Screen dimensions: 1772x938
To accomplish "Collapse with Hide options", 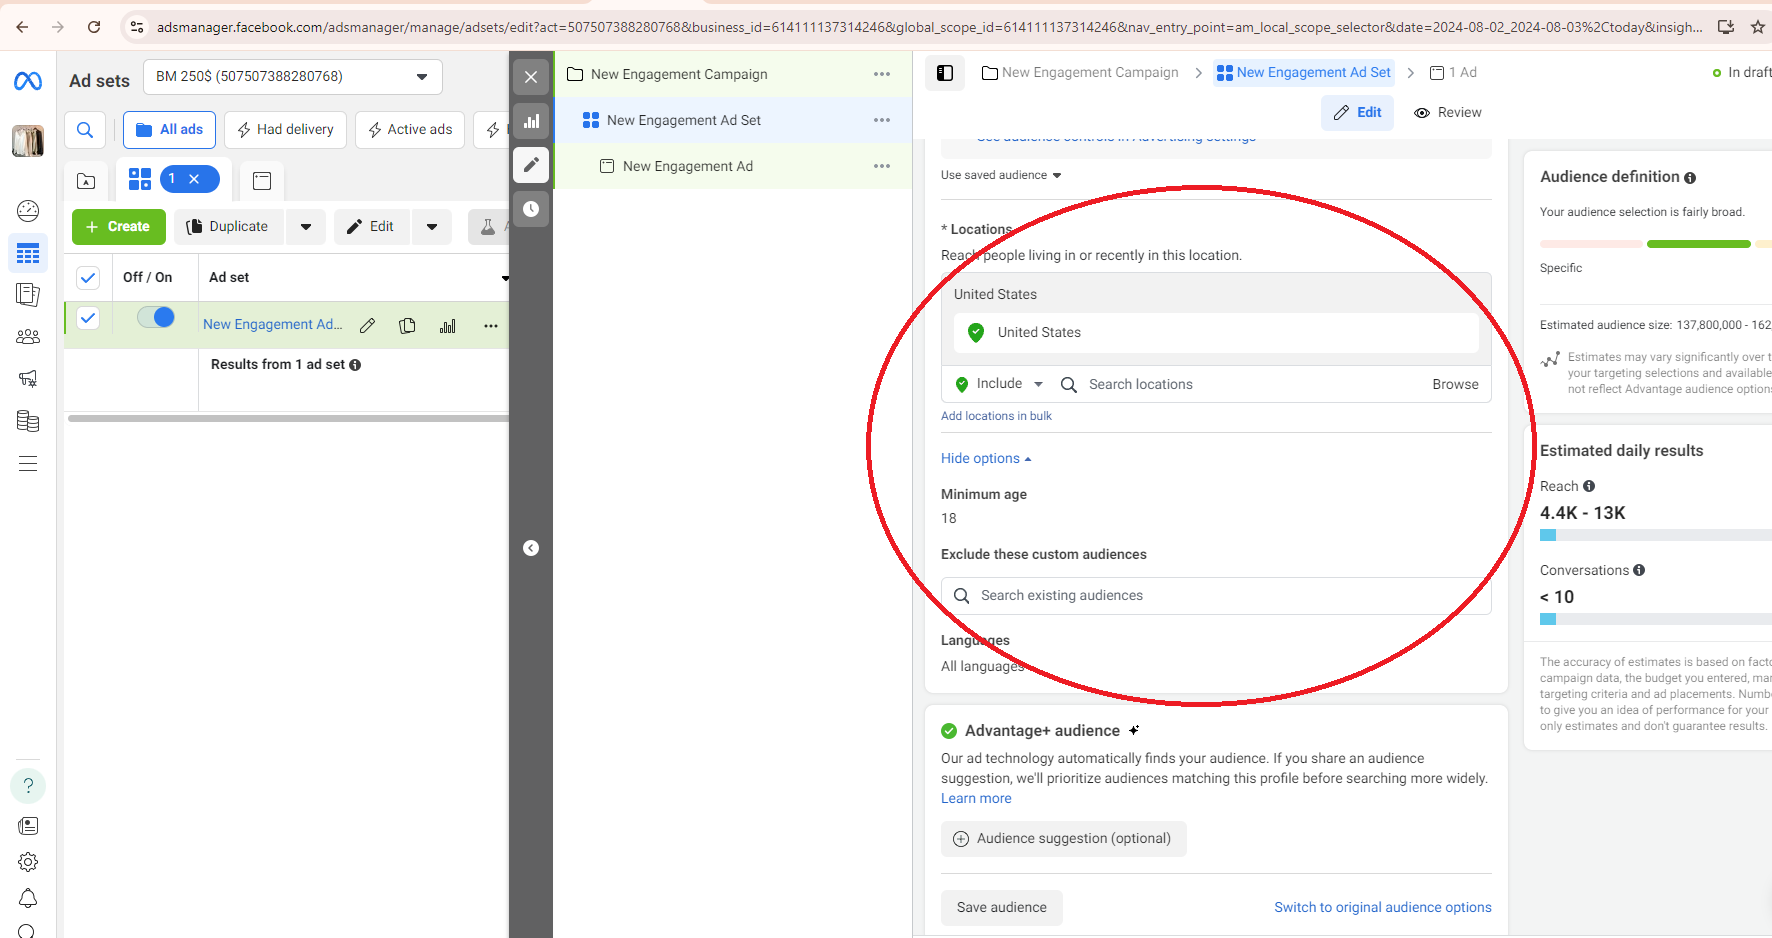I will click(x=986, y=458).
